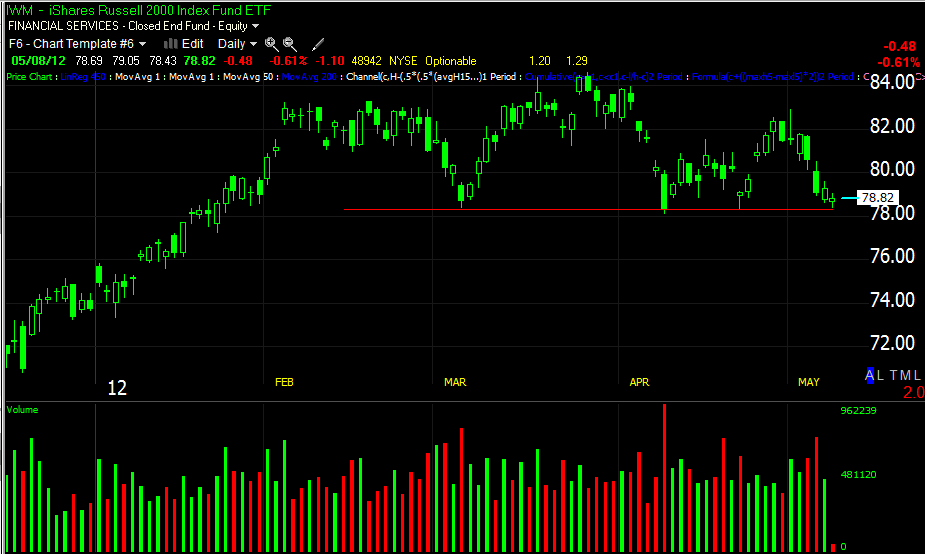
Task: Click the APR month label
Action: tap(639, 382)
